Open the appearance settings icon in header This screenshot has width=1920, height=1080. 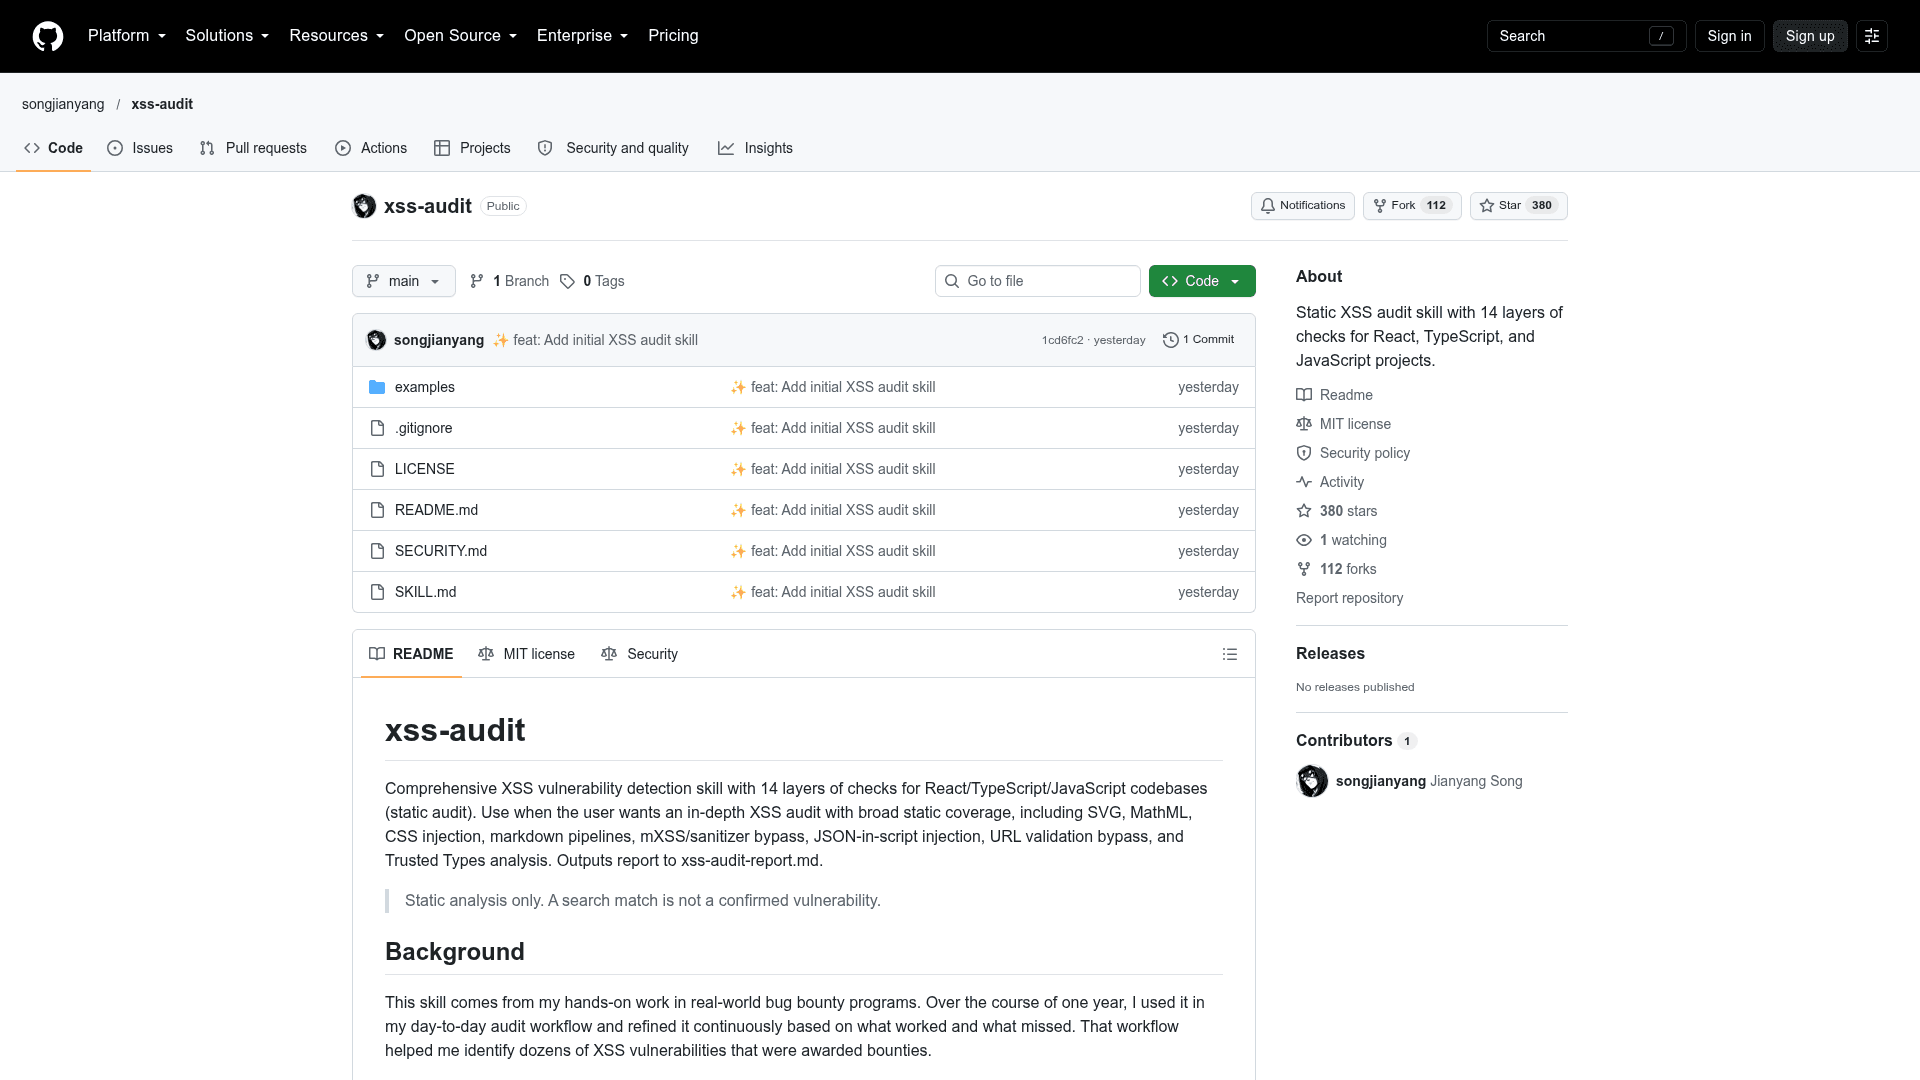pos(1872,36)
